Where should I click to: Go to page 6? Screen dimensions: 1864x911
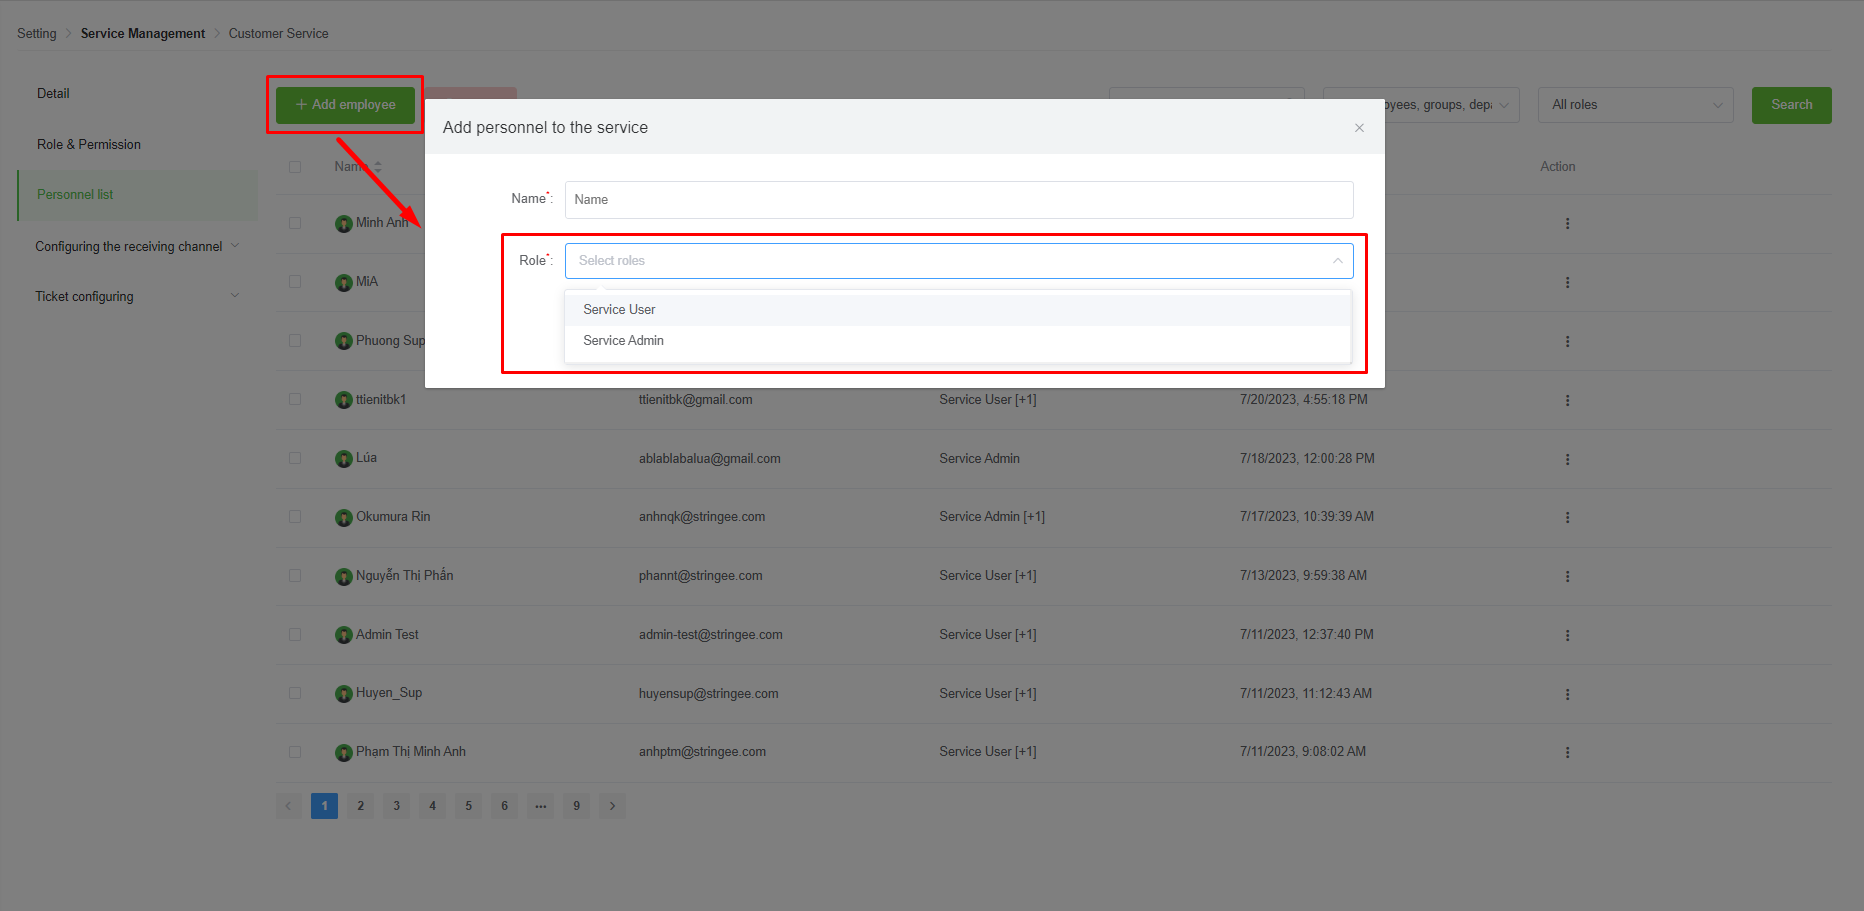504,806
